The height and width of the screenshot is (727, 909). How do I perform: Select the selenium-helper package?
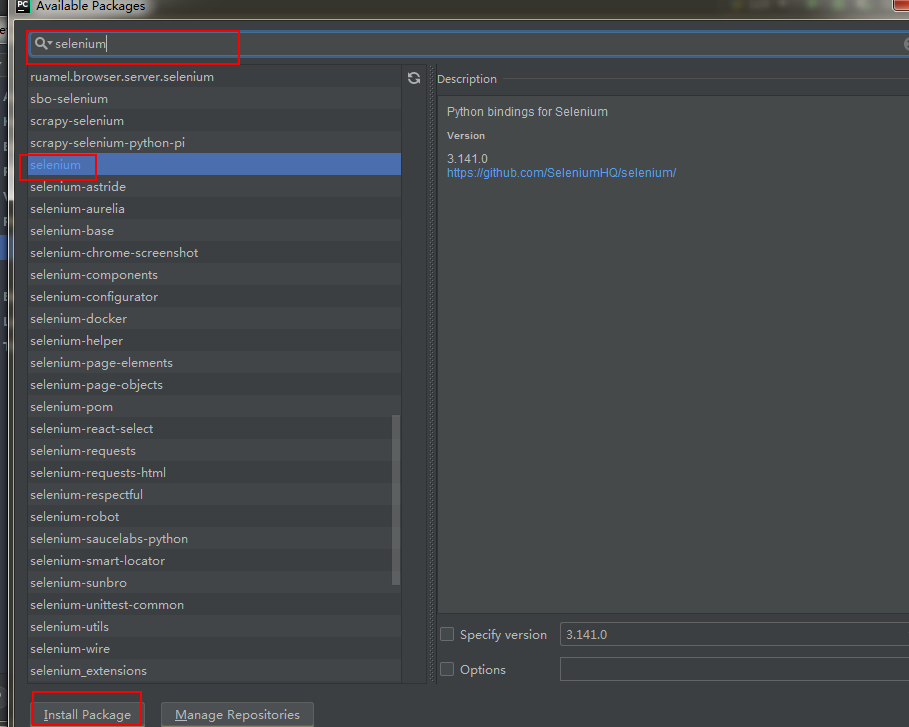pos(214,341)
